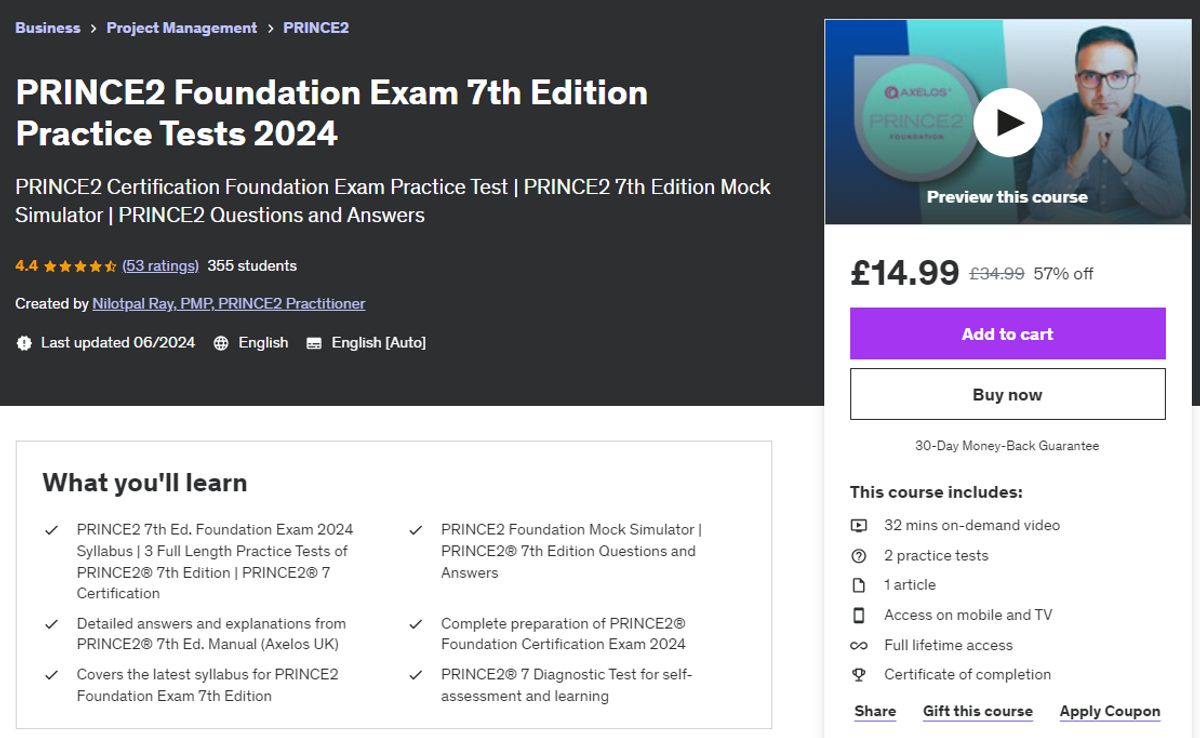Viewport: 1200px width, 738px height.
Task: Click the closed captions icon before English [Auto]
Action: 316,342
